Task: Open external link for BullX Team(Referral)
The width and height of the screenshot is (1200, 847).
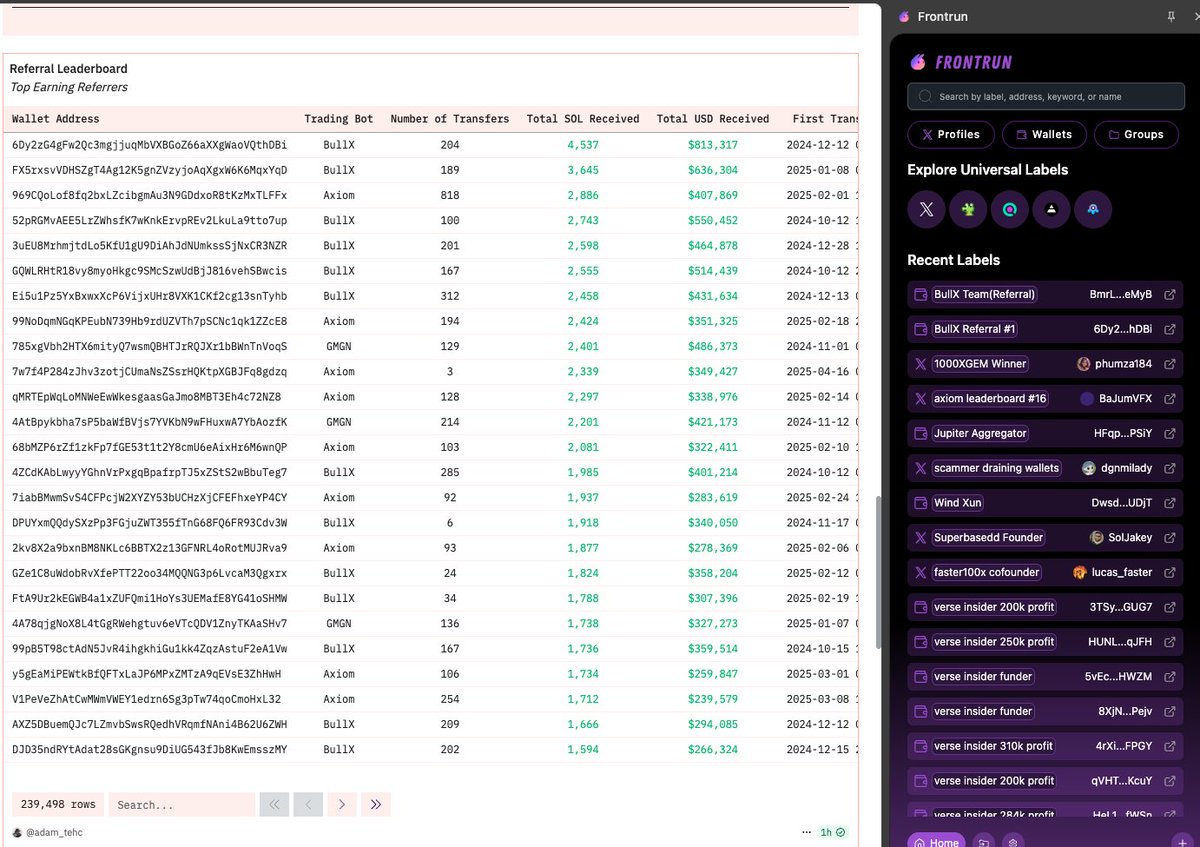Action: 1169,295
